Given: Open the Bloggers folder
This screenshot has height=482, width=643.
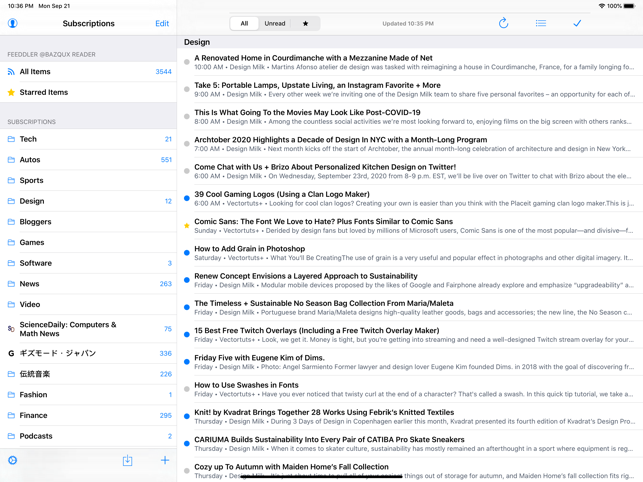Looking at the screenshot, I should (88, 222).
